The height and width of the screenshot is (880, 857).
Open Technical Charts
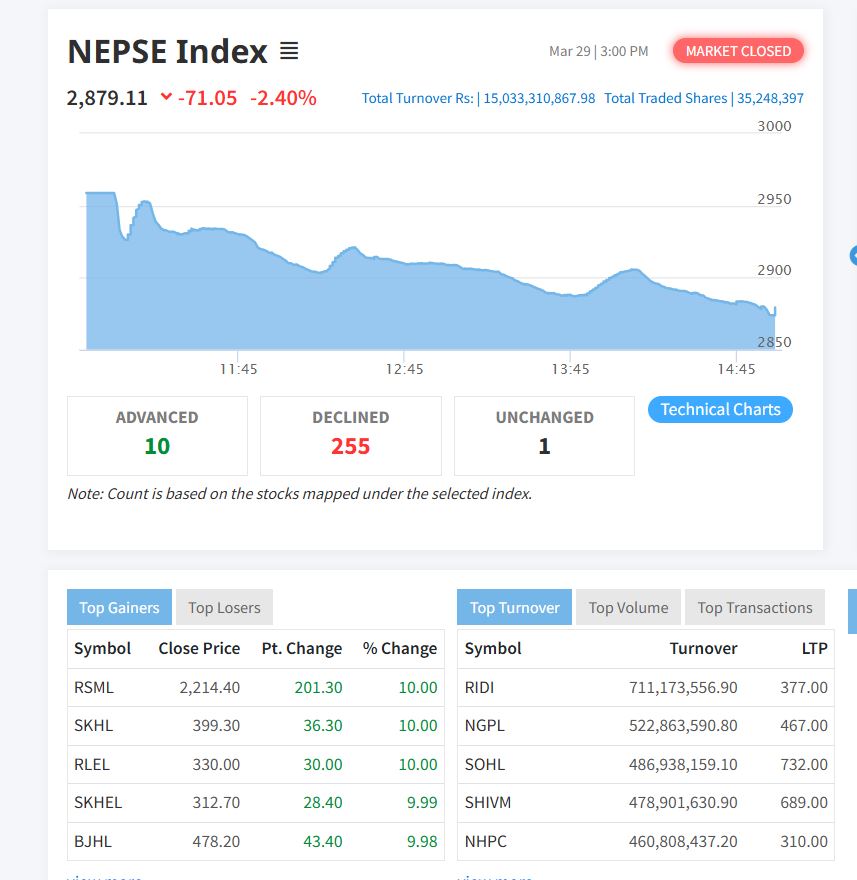tap(720, 409)
